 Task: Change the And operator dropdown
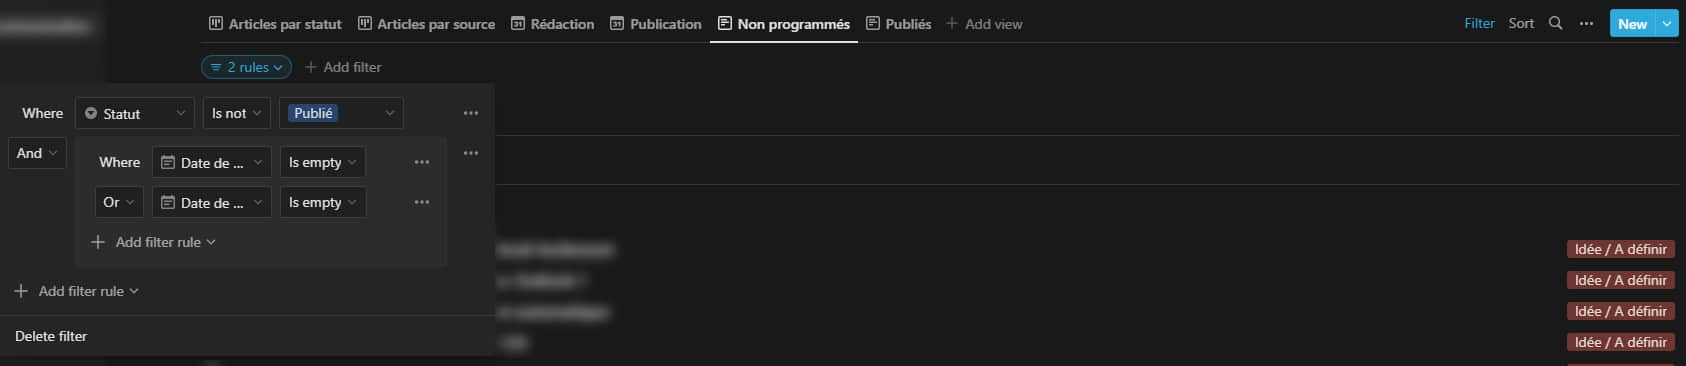click(37, 153)
